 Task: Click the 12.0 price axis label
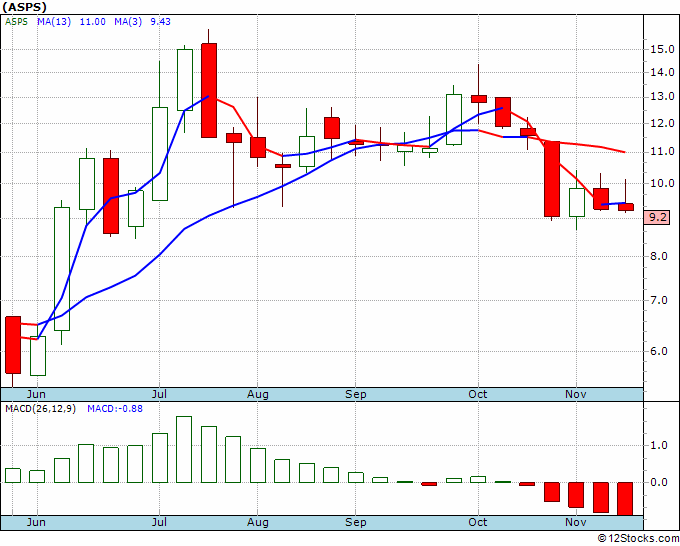point(662,124)
